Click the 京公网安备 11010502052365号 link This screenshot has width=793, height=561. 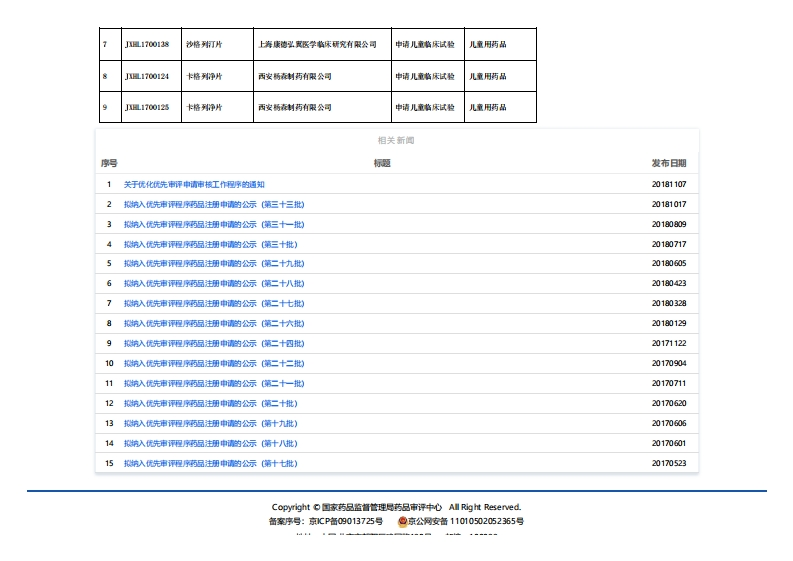pyautogui.click(x=466, y=521)
